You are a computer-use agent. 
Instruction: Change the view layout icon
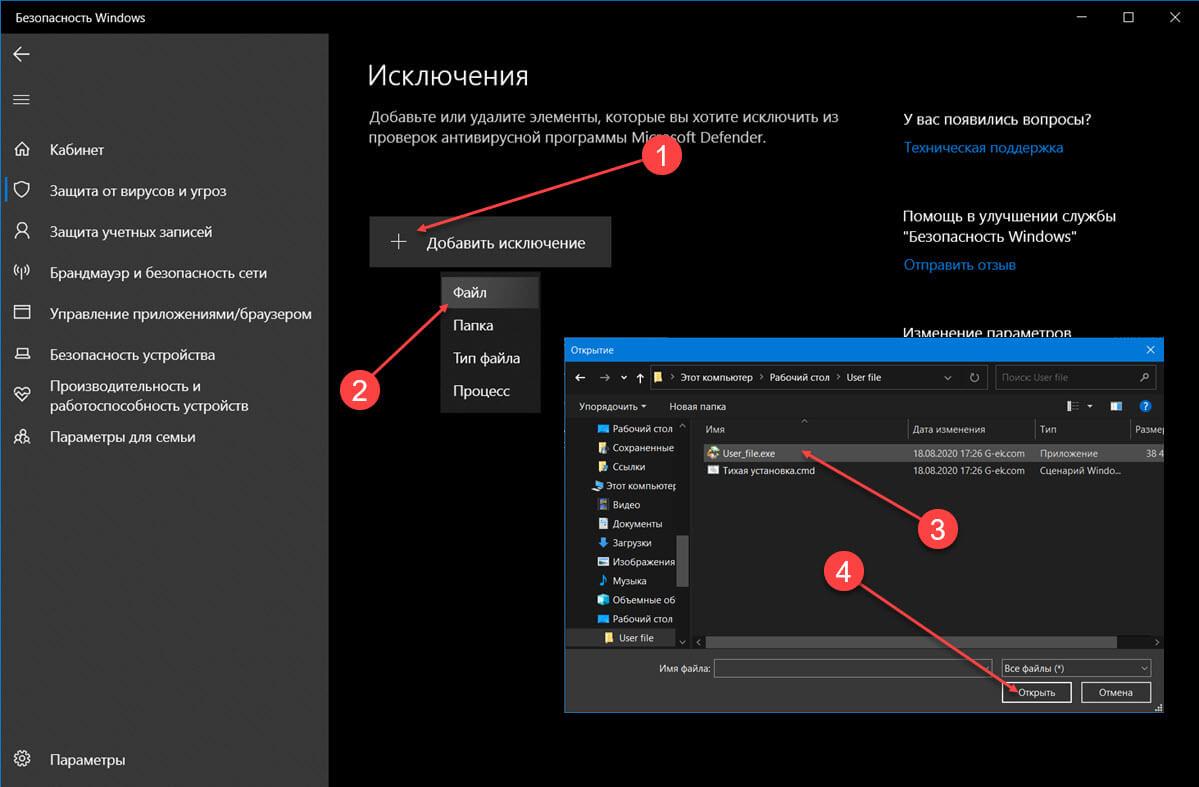coord(1074,406)
